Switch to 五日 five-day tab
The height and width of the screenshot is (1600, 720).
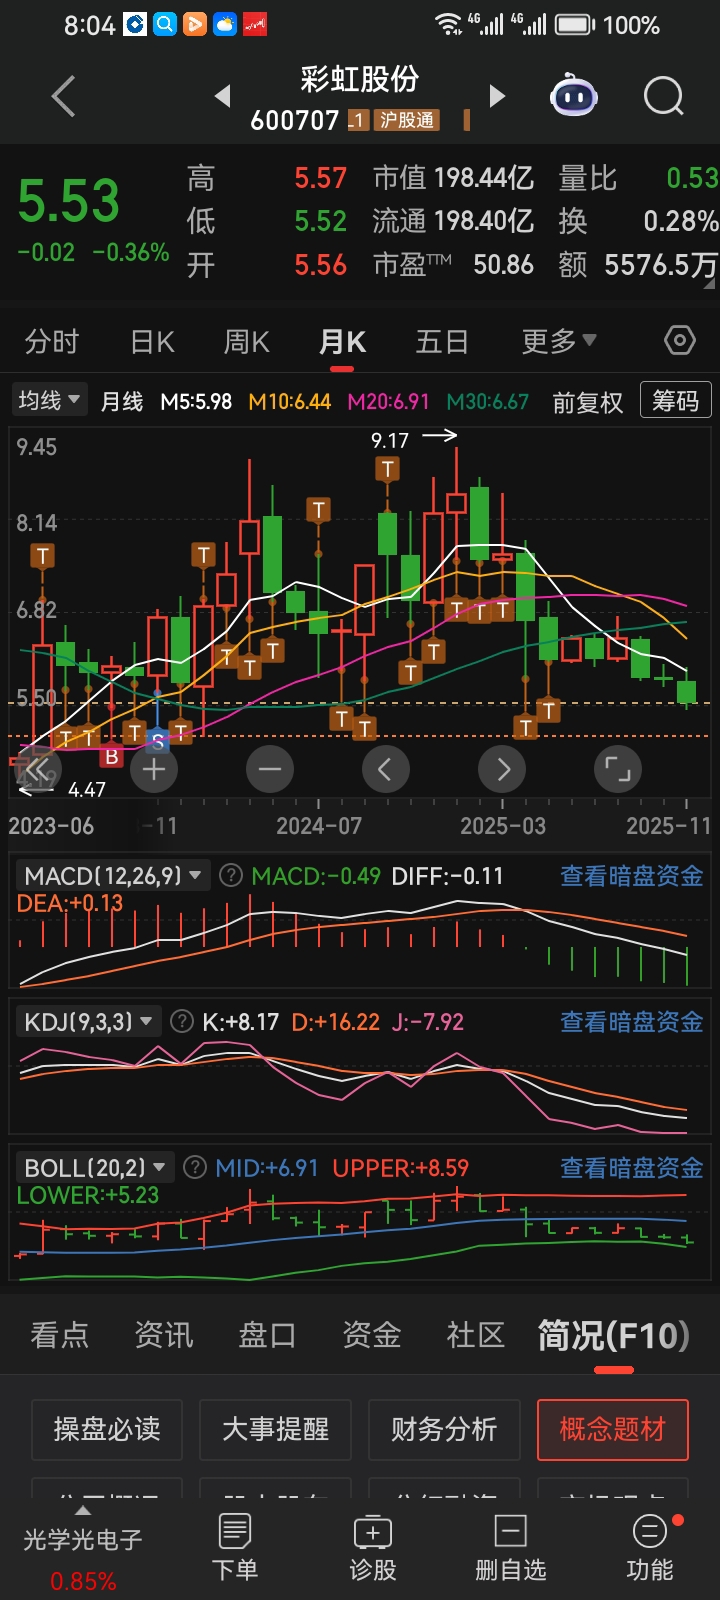tap(442, 342)
